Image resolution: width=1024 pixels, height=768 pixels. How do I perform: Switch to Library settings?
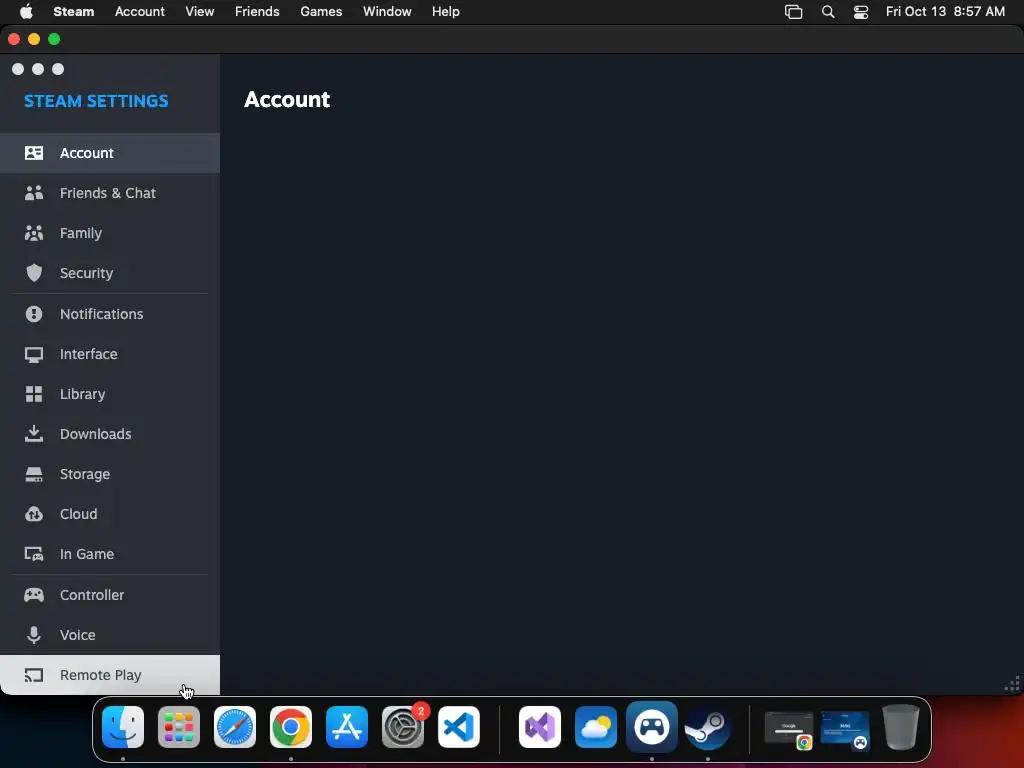110,394
